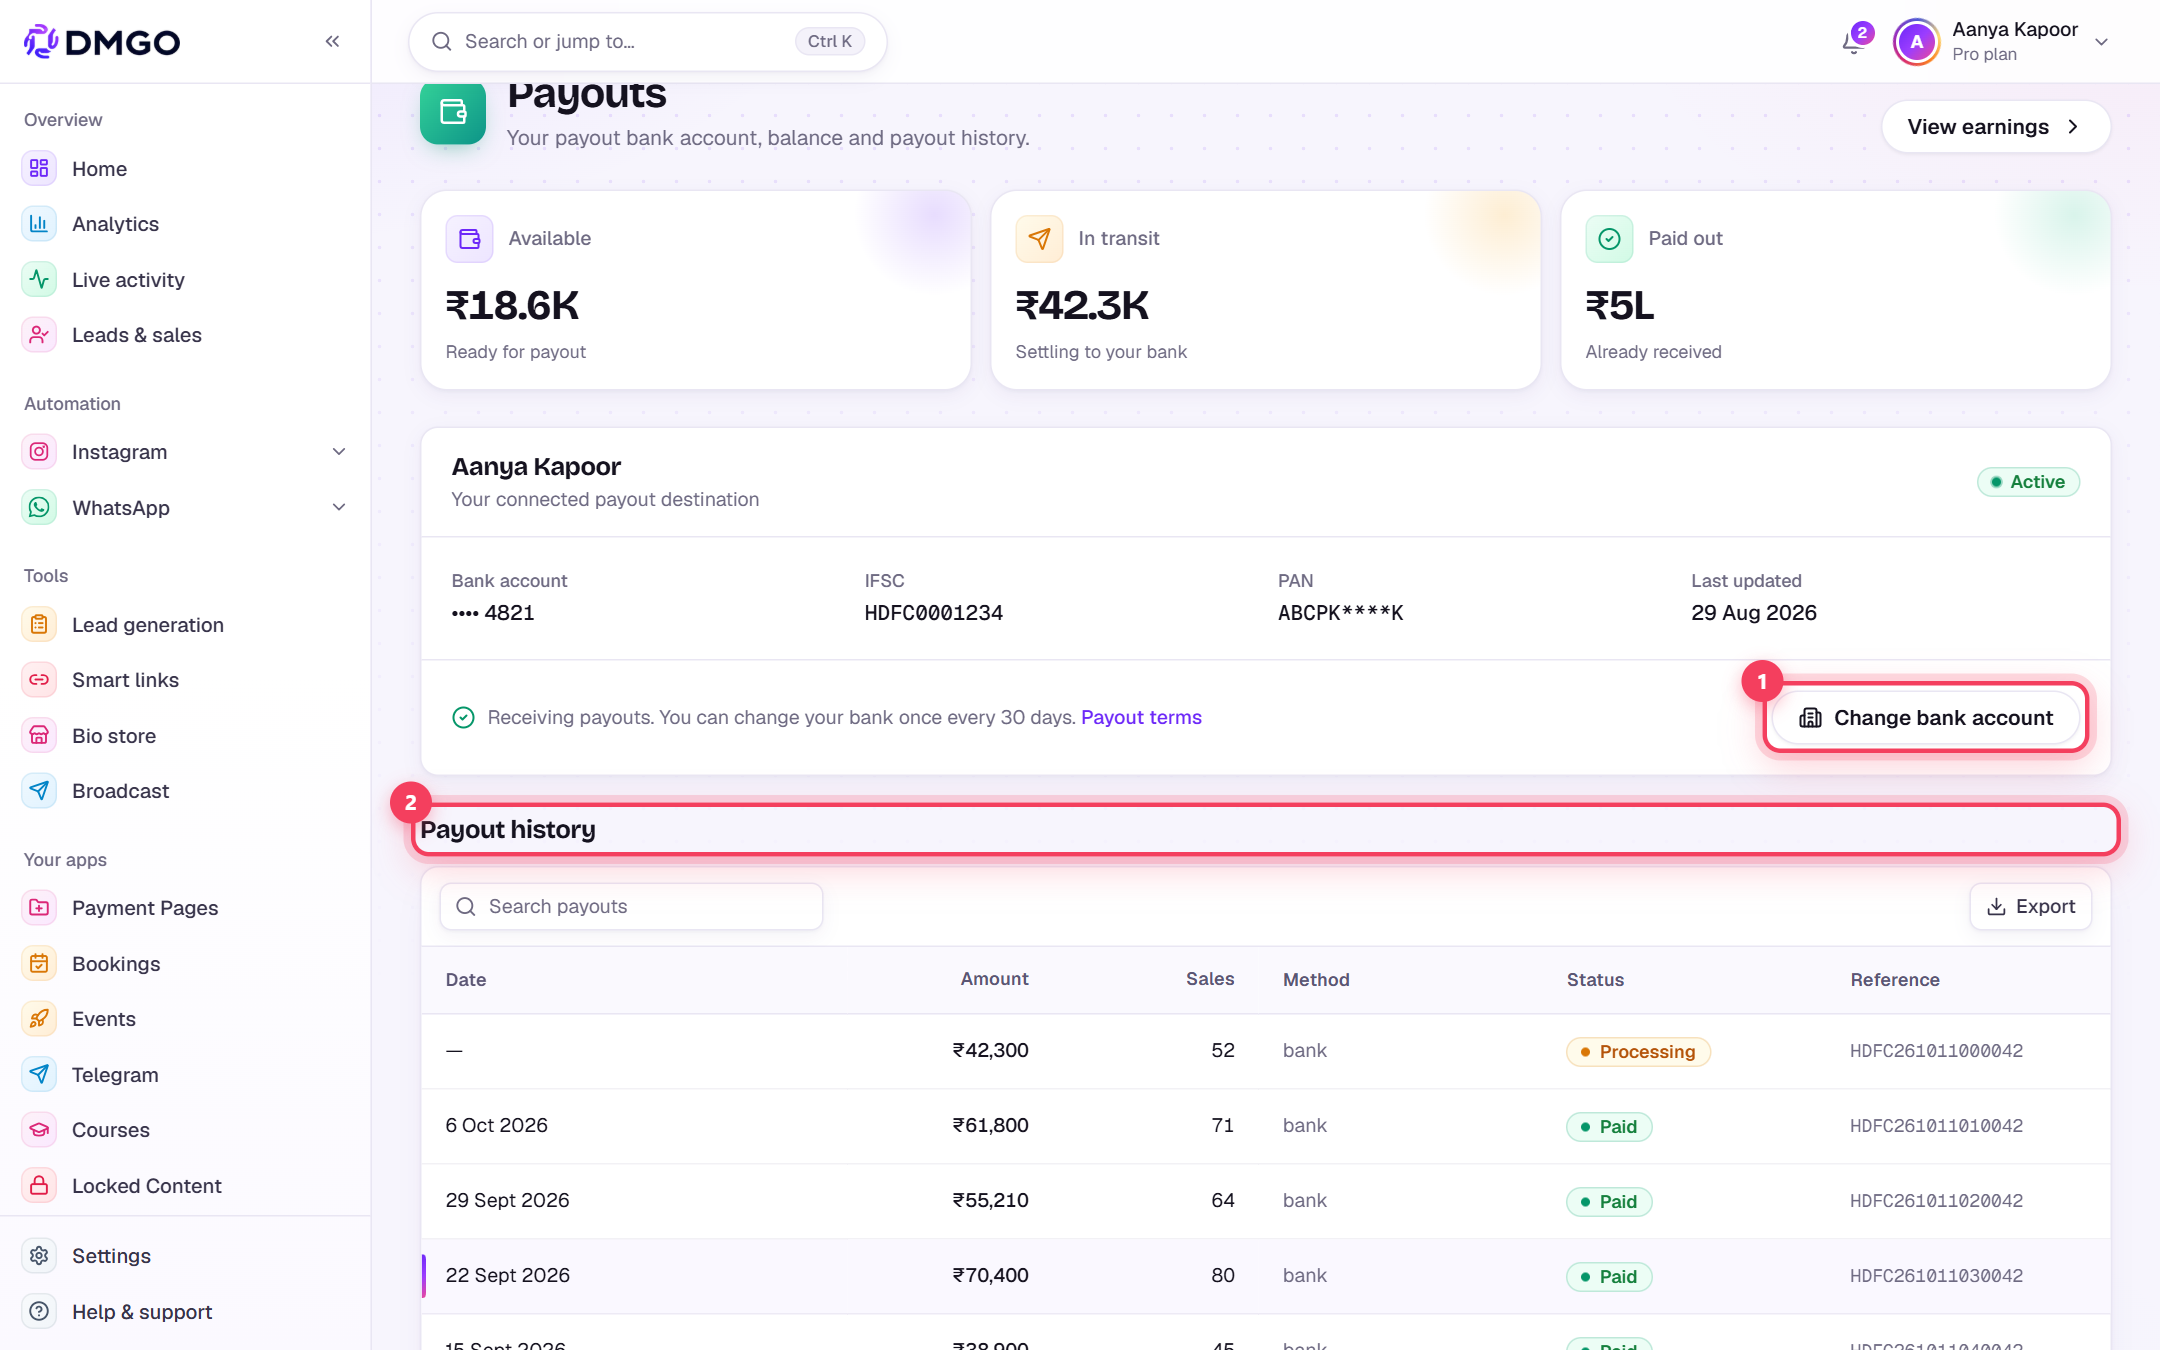Open the Smart links icon
The height and width of the screenshot is (1350, 2160).
[x=39, y=680]
